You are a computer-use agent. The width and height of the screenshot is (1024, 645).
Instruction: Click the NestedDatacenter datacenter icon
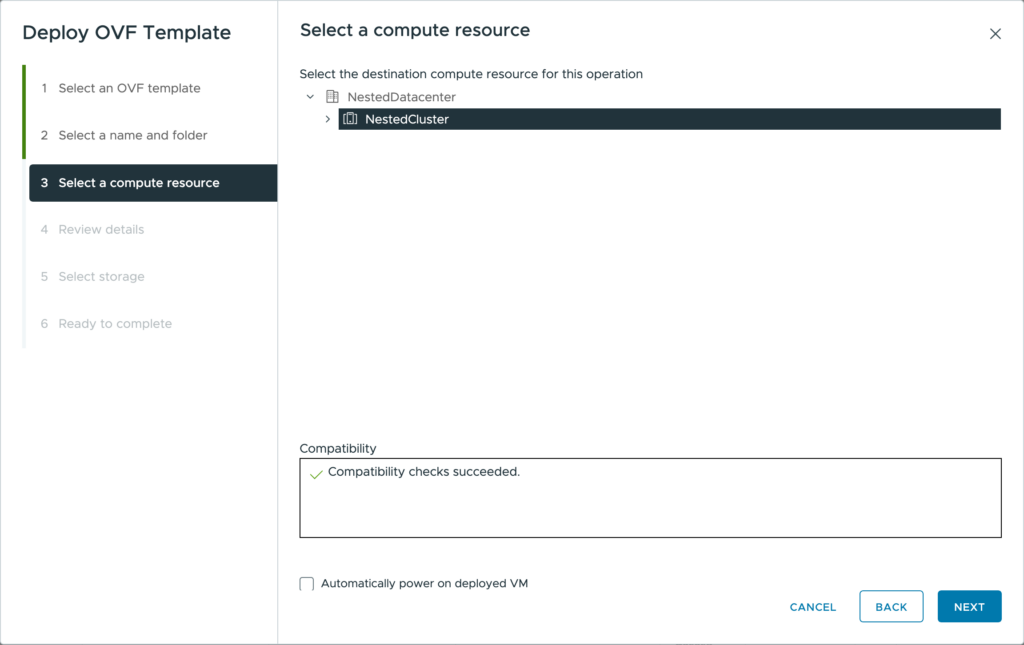[x=333, y=97]
